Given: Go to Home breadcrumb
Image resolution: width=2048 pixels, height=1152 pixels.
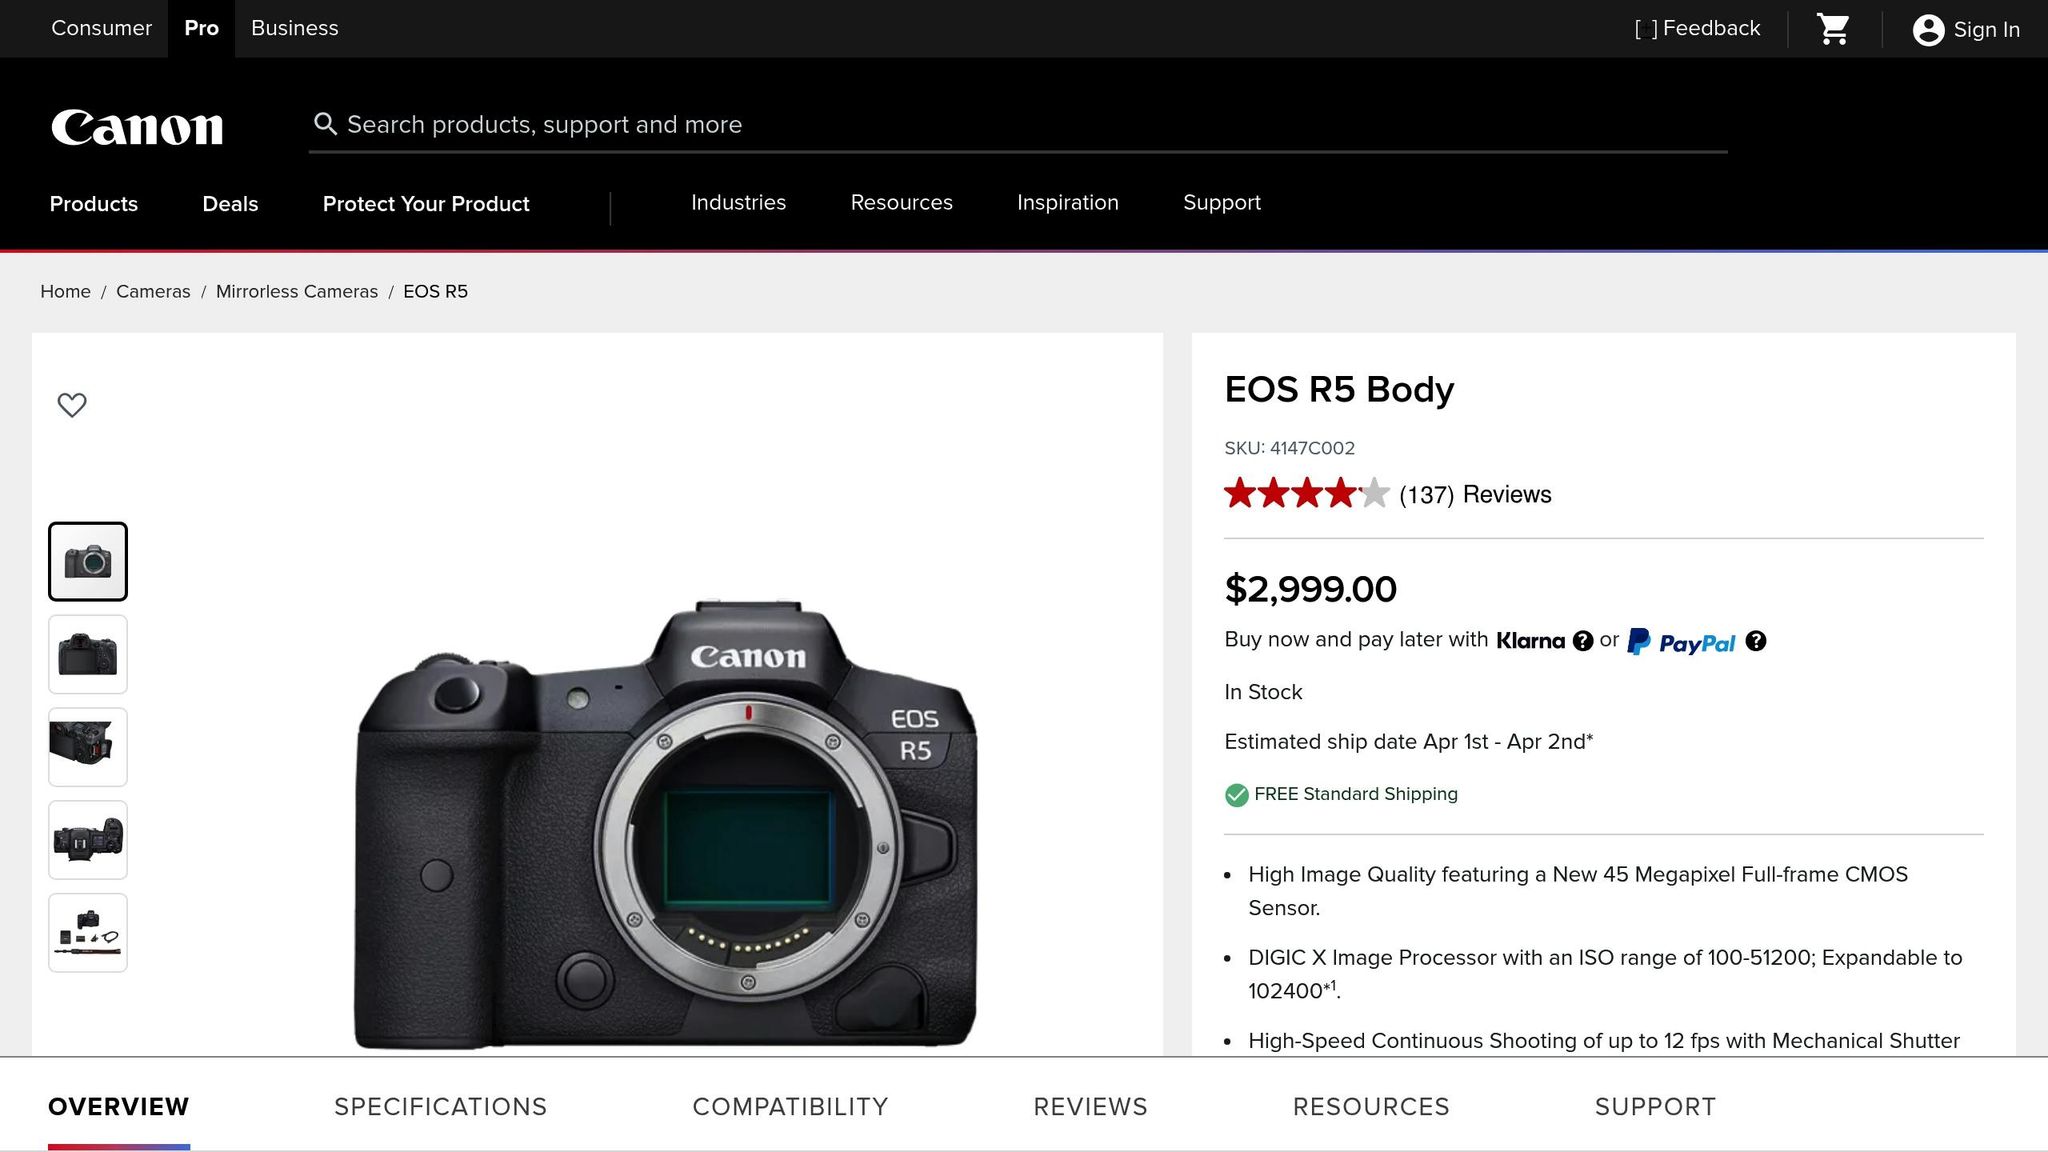Looking at the screenshot, I should tap(65, 292).
